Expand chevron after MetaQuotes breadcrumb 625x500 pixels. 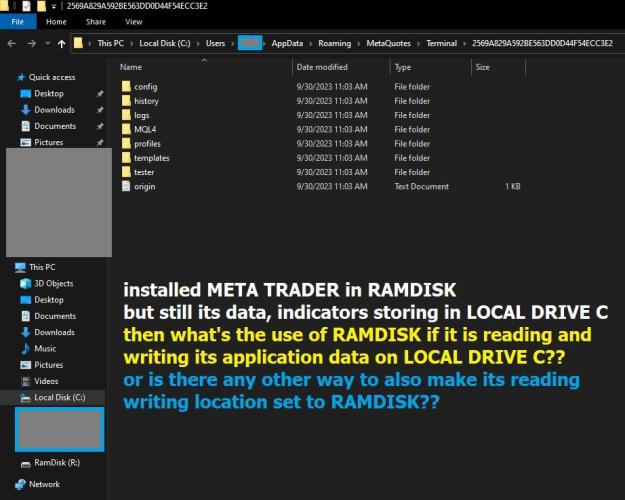[419, 43]
